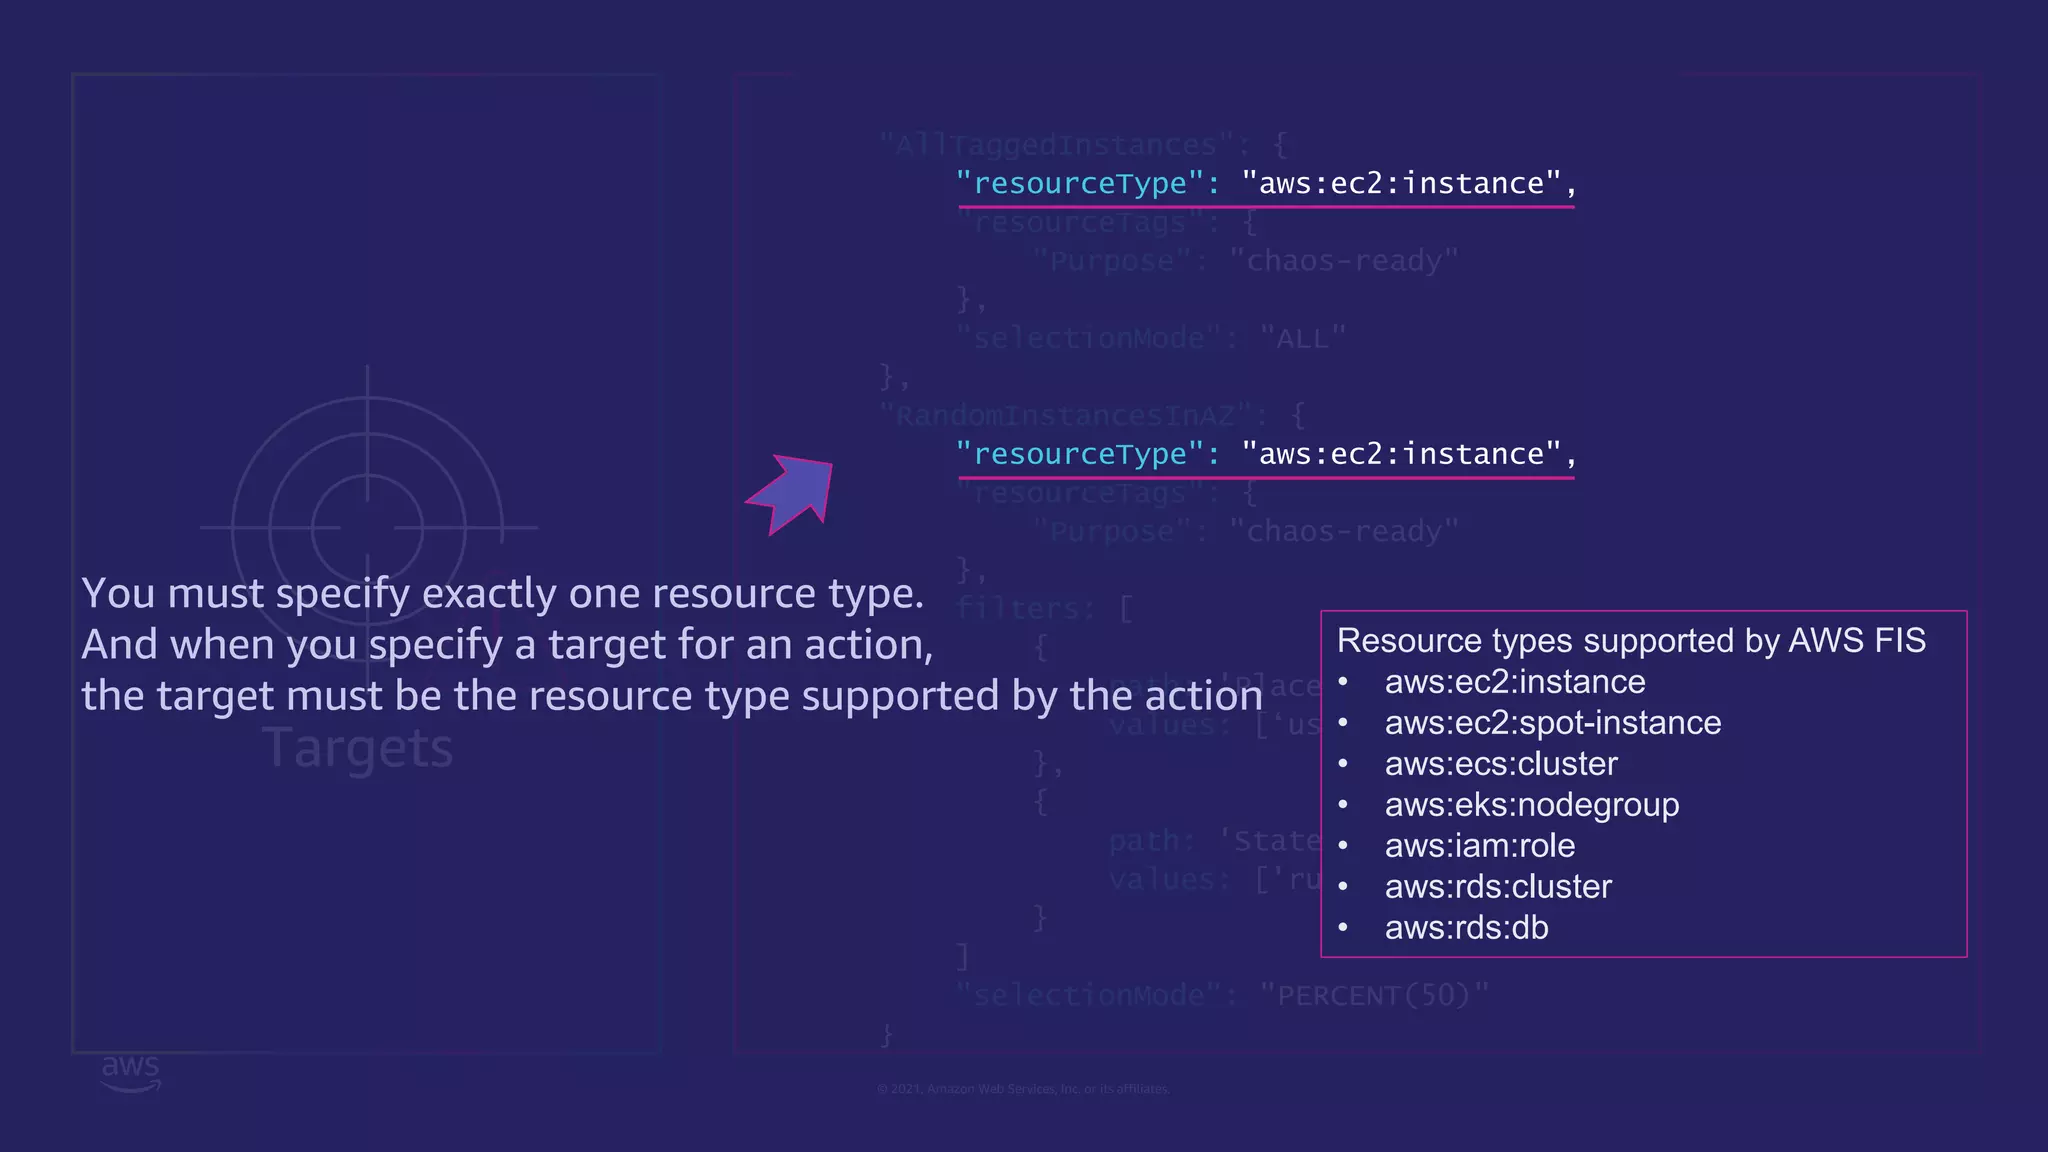This screenshot has height=1152, width=2048.
Task: Click the faded "selectionMode": "PERCENT(50)" code line
Action: pyautogui.click(x=1223, y=996)
